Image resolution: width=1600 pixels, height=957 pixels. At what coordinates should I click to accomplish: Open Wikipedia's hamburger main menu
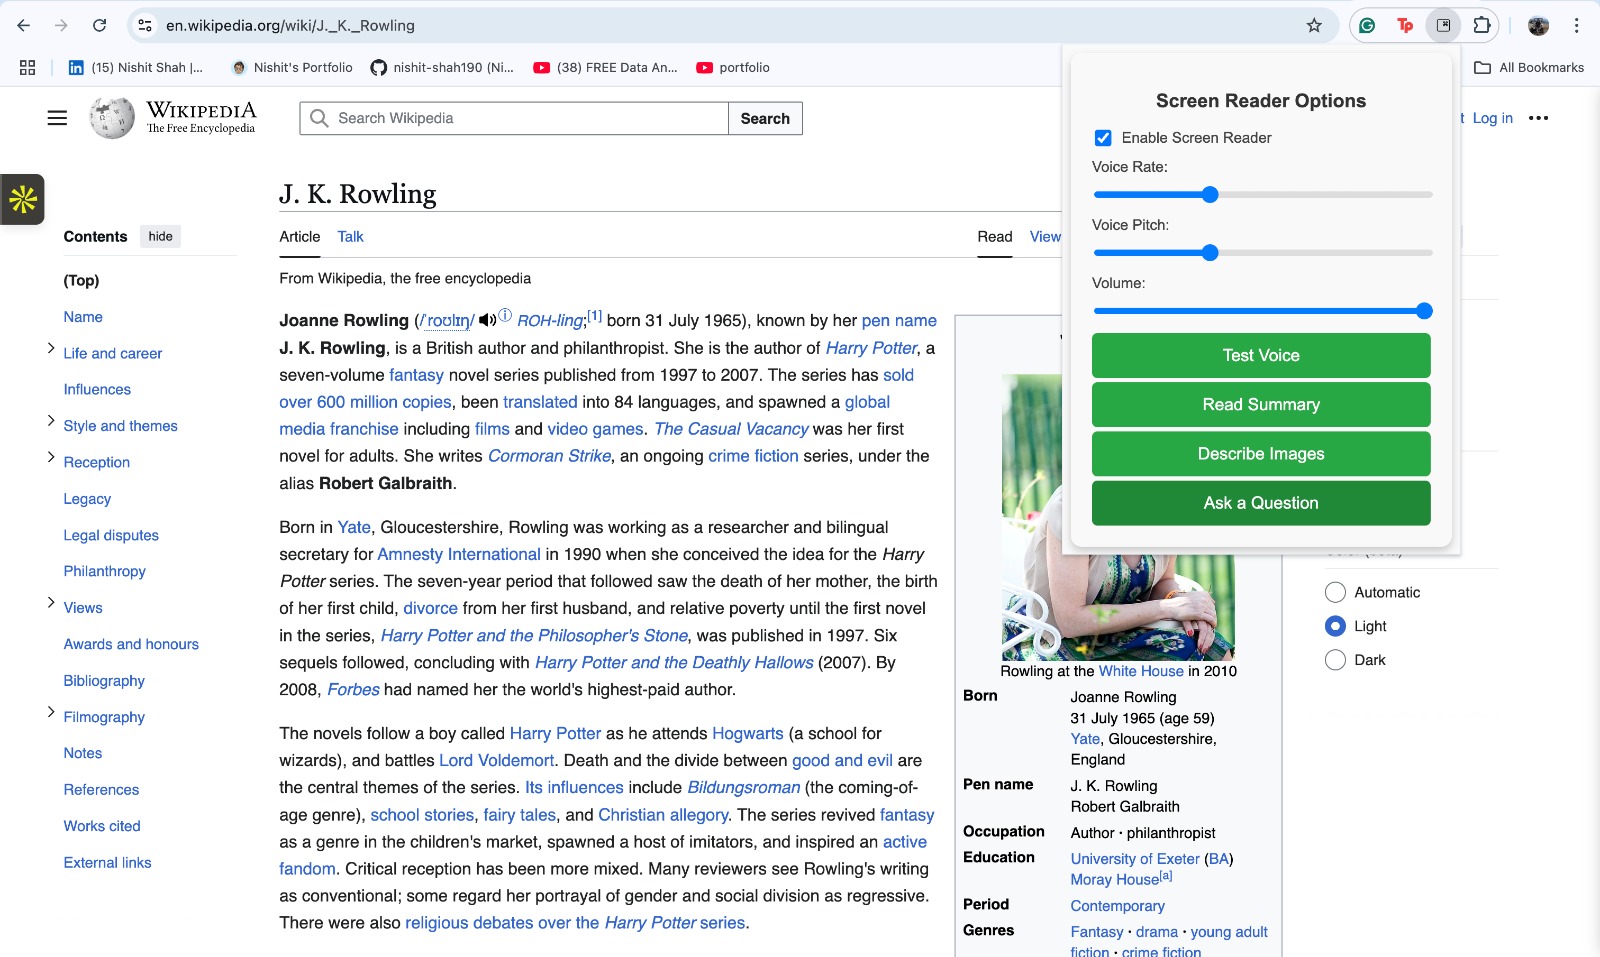pos(57,118)
